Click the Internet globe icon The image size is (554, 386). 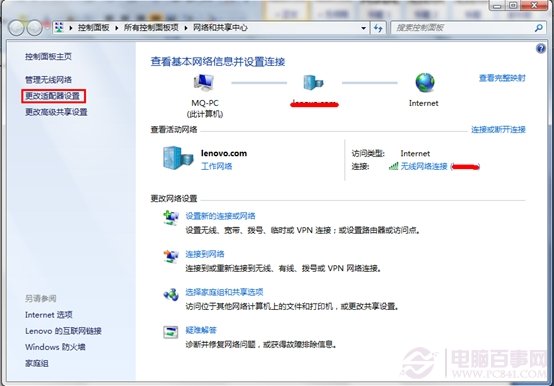click(425, 83)
